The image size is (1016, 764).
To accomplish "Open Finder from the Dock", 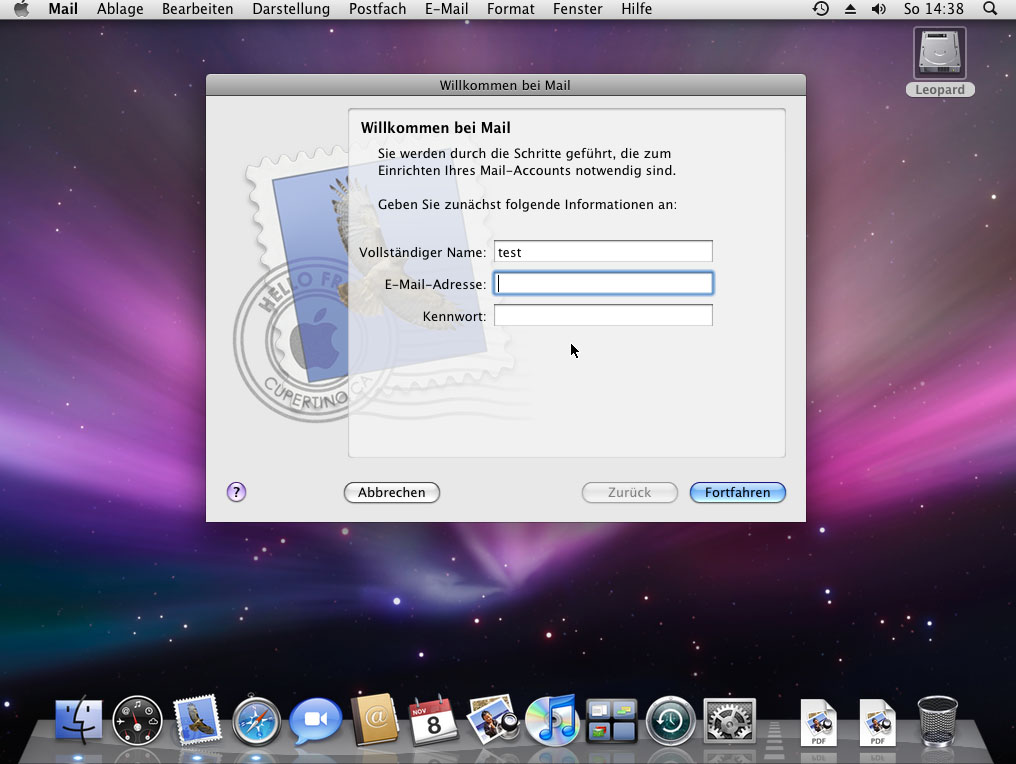I will (79, 721).
